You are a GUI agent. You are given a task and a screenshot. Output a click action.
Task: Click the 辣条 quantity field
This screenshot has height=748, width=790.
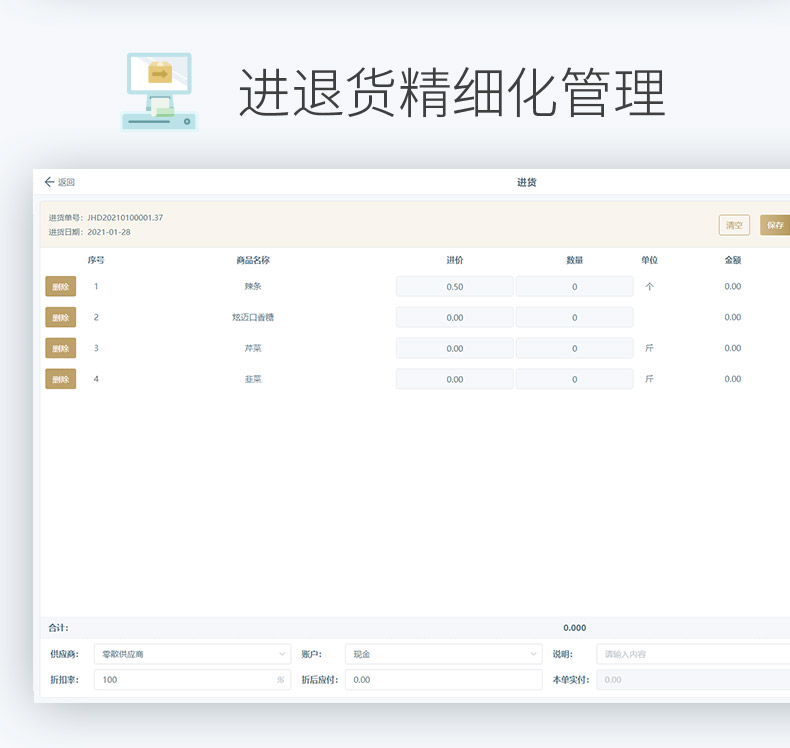(x=574, y=287)
